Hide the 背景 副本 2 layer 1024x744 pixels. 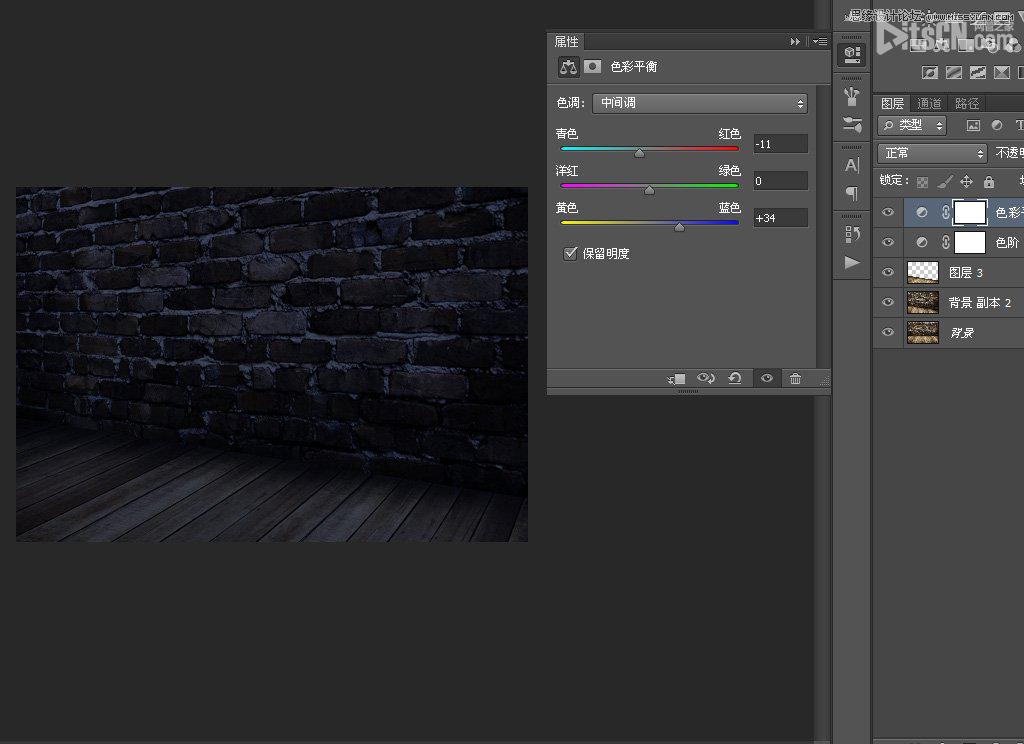click(x=888, y=302)
